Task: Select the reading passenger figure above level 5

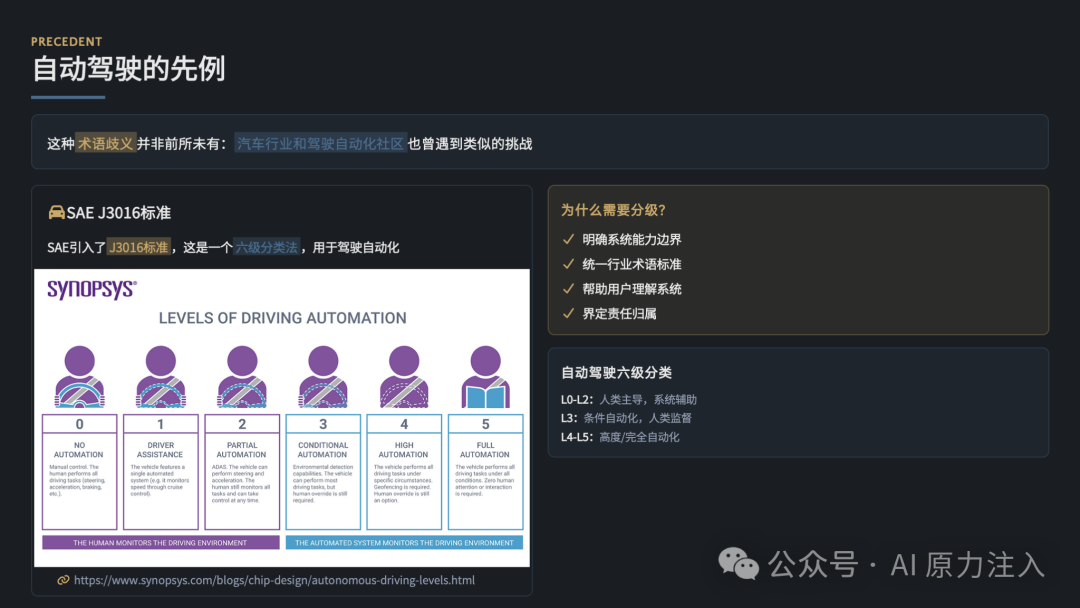Action: pos(486,376)
